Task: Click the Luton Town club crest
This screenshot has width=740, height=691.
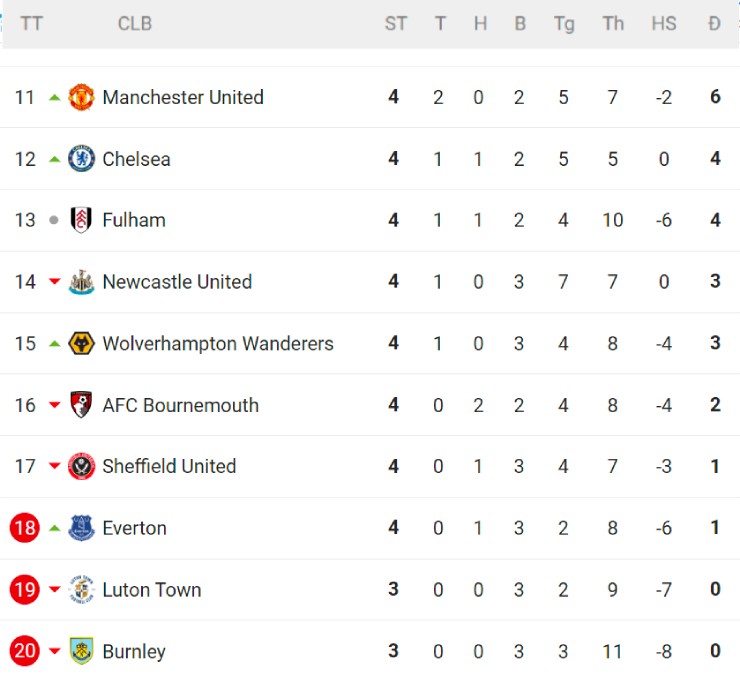Action: coord(81,590)
